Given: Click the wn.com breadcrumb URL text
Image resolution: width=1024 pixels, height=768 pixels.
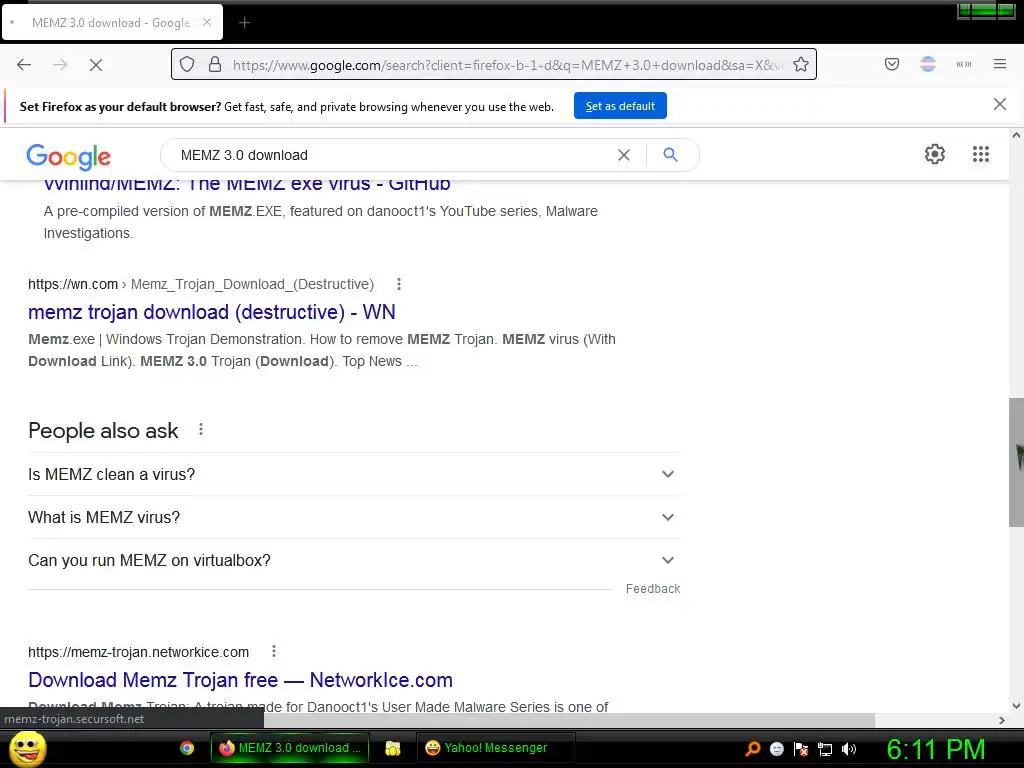Looking at the screenshot, I should point(200,284).
